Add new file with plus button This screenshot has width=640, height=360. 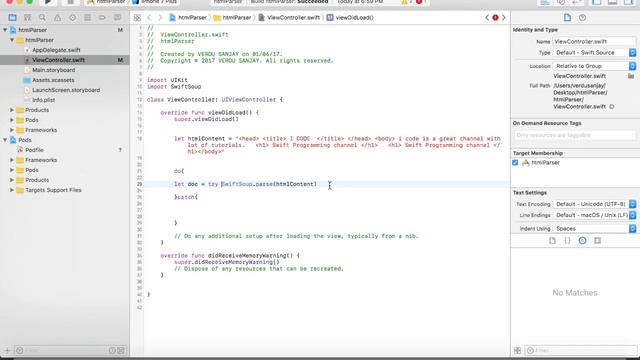7,351
